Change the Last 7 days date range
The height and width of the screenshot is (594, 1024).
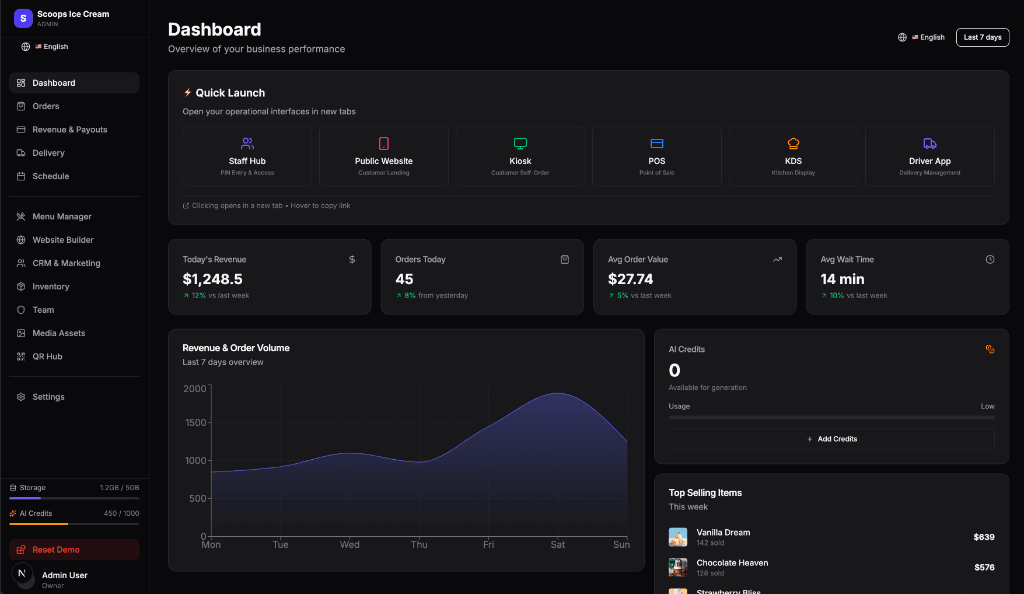[x=982, y=37]
